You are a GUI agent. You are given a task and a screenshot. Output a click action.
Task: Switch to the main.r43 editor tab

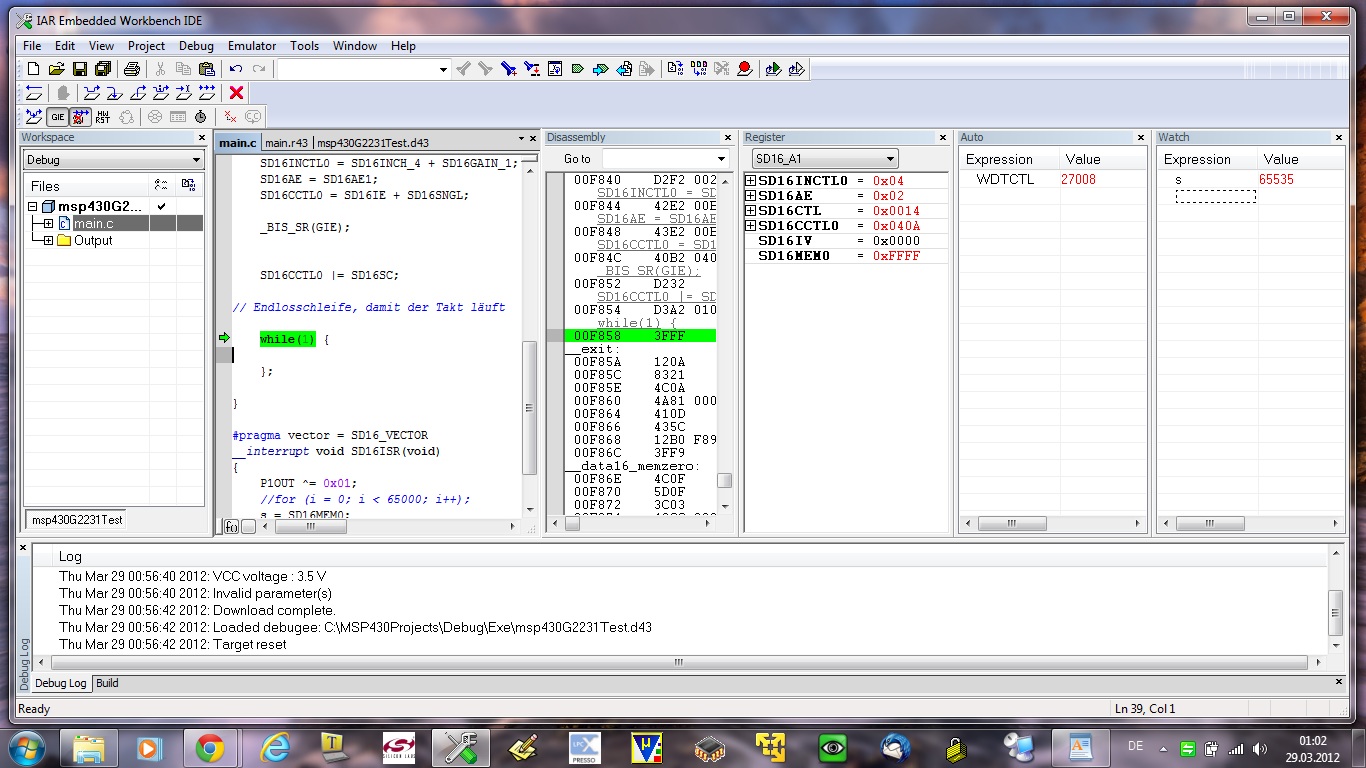[286, 143]
